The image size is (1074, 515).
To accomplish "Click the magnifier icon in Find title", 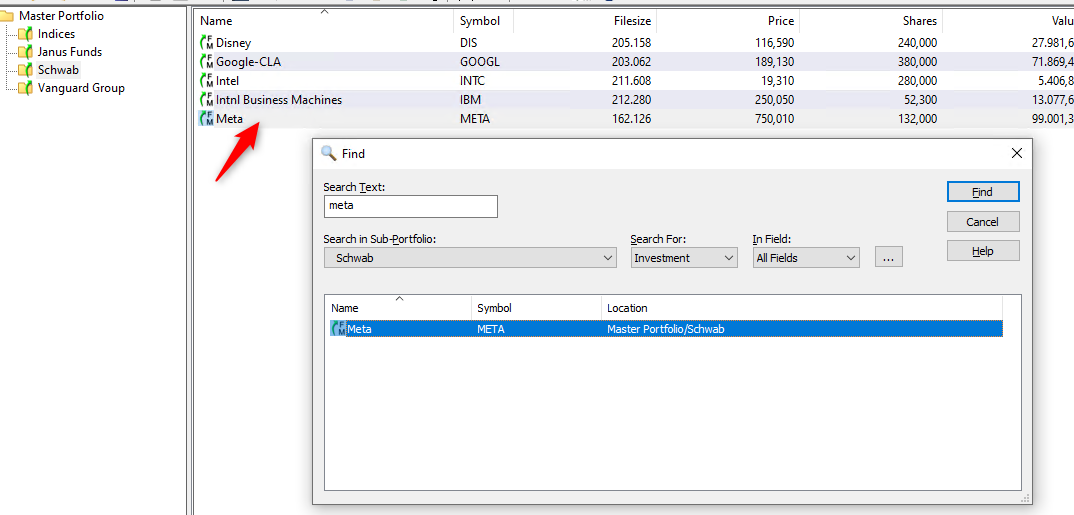I will tap(329, 153).
